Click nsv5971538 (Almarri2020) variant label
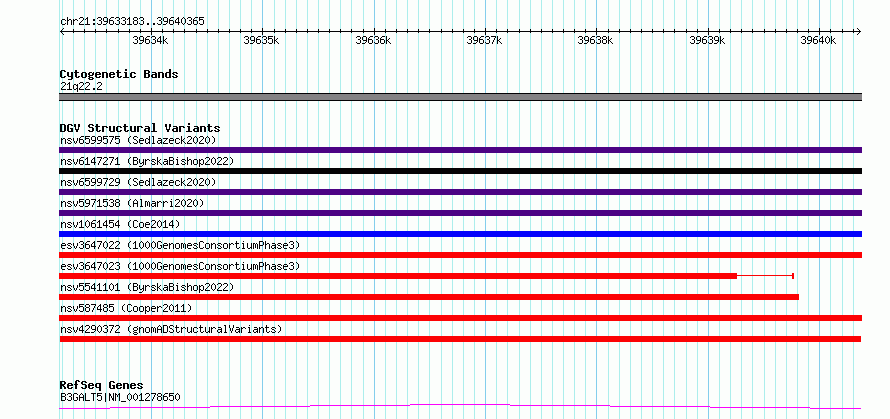 pos(132,203)
